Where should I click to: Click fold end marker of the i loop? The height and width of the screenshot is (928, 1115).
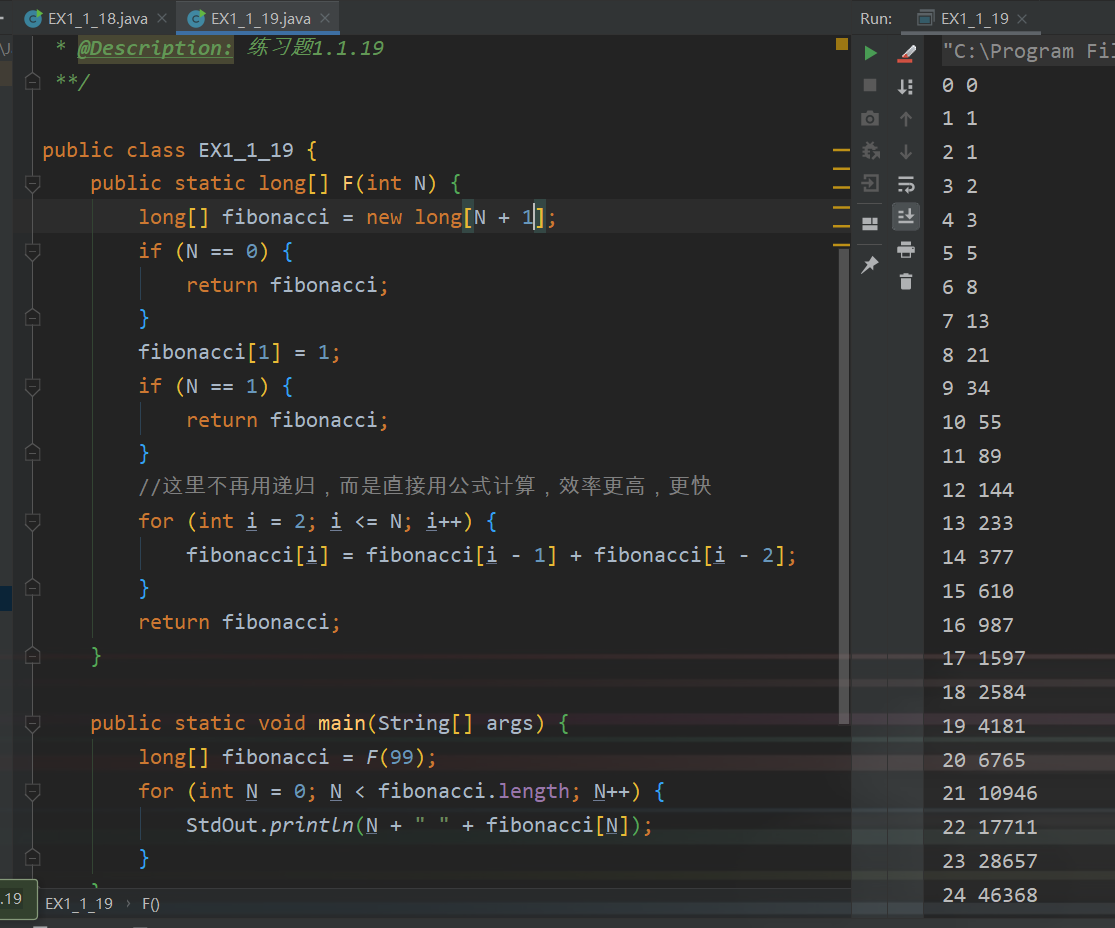tap(32, 588)
